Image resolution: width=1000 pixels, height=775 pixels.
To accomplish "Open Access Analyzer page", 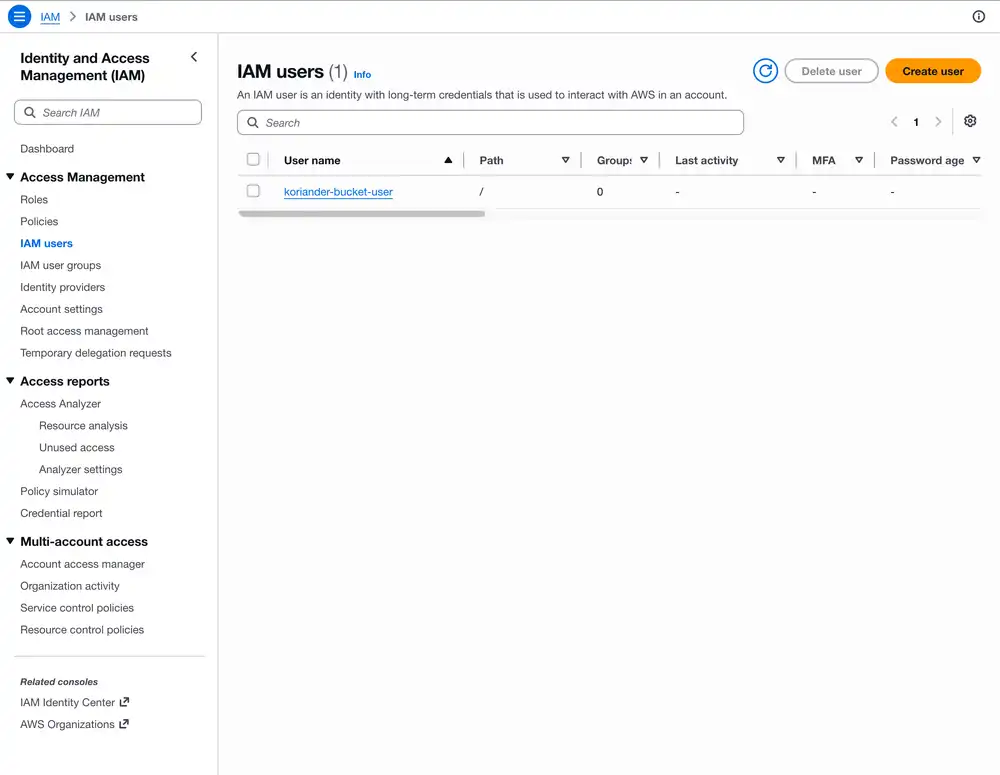I will pyautogui.click(x=61, y=404).
